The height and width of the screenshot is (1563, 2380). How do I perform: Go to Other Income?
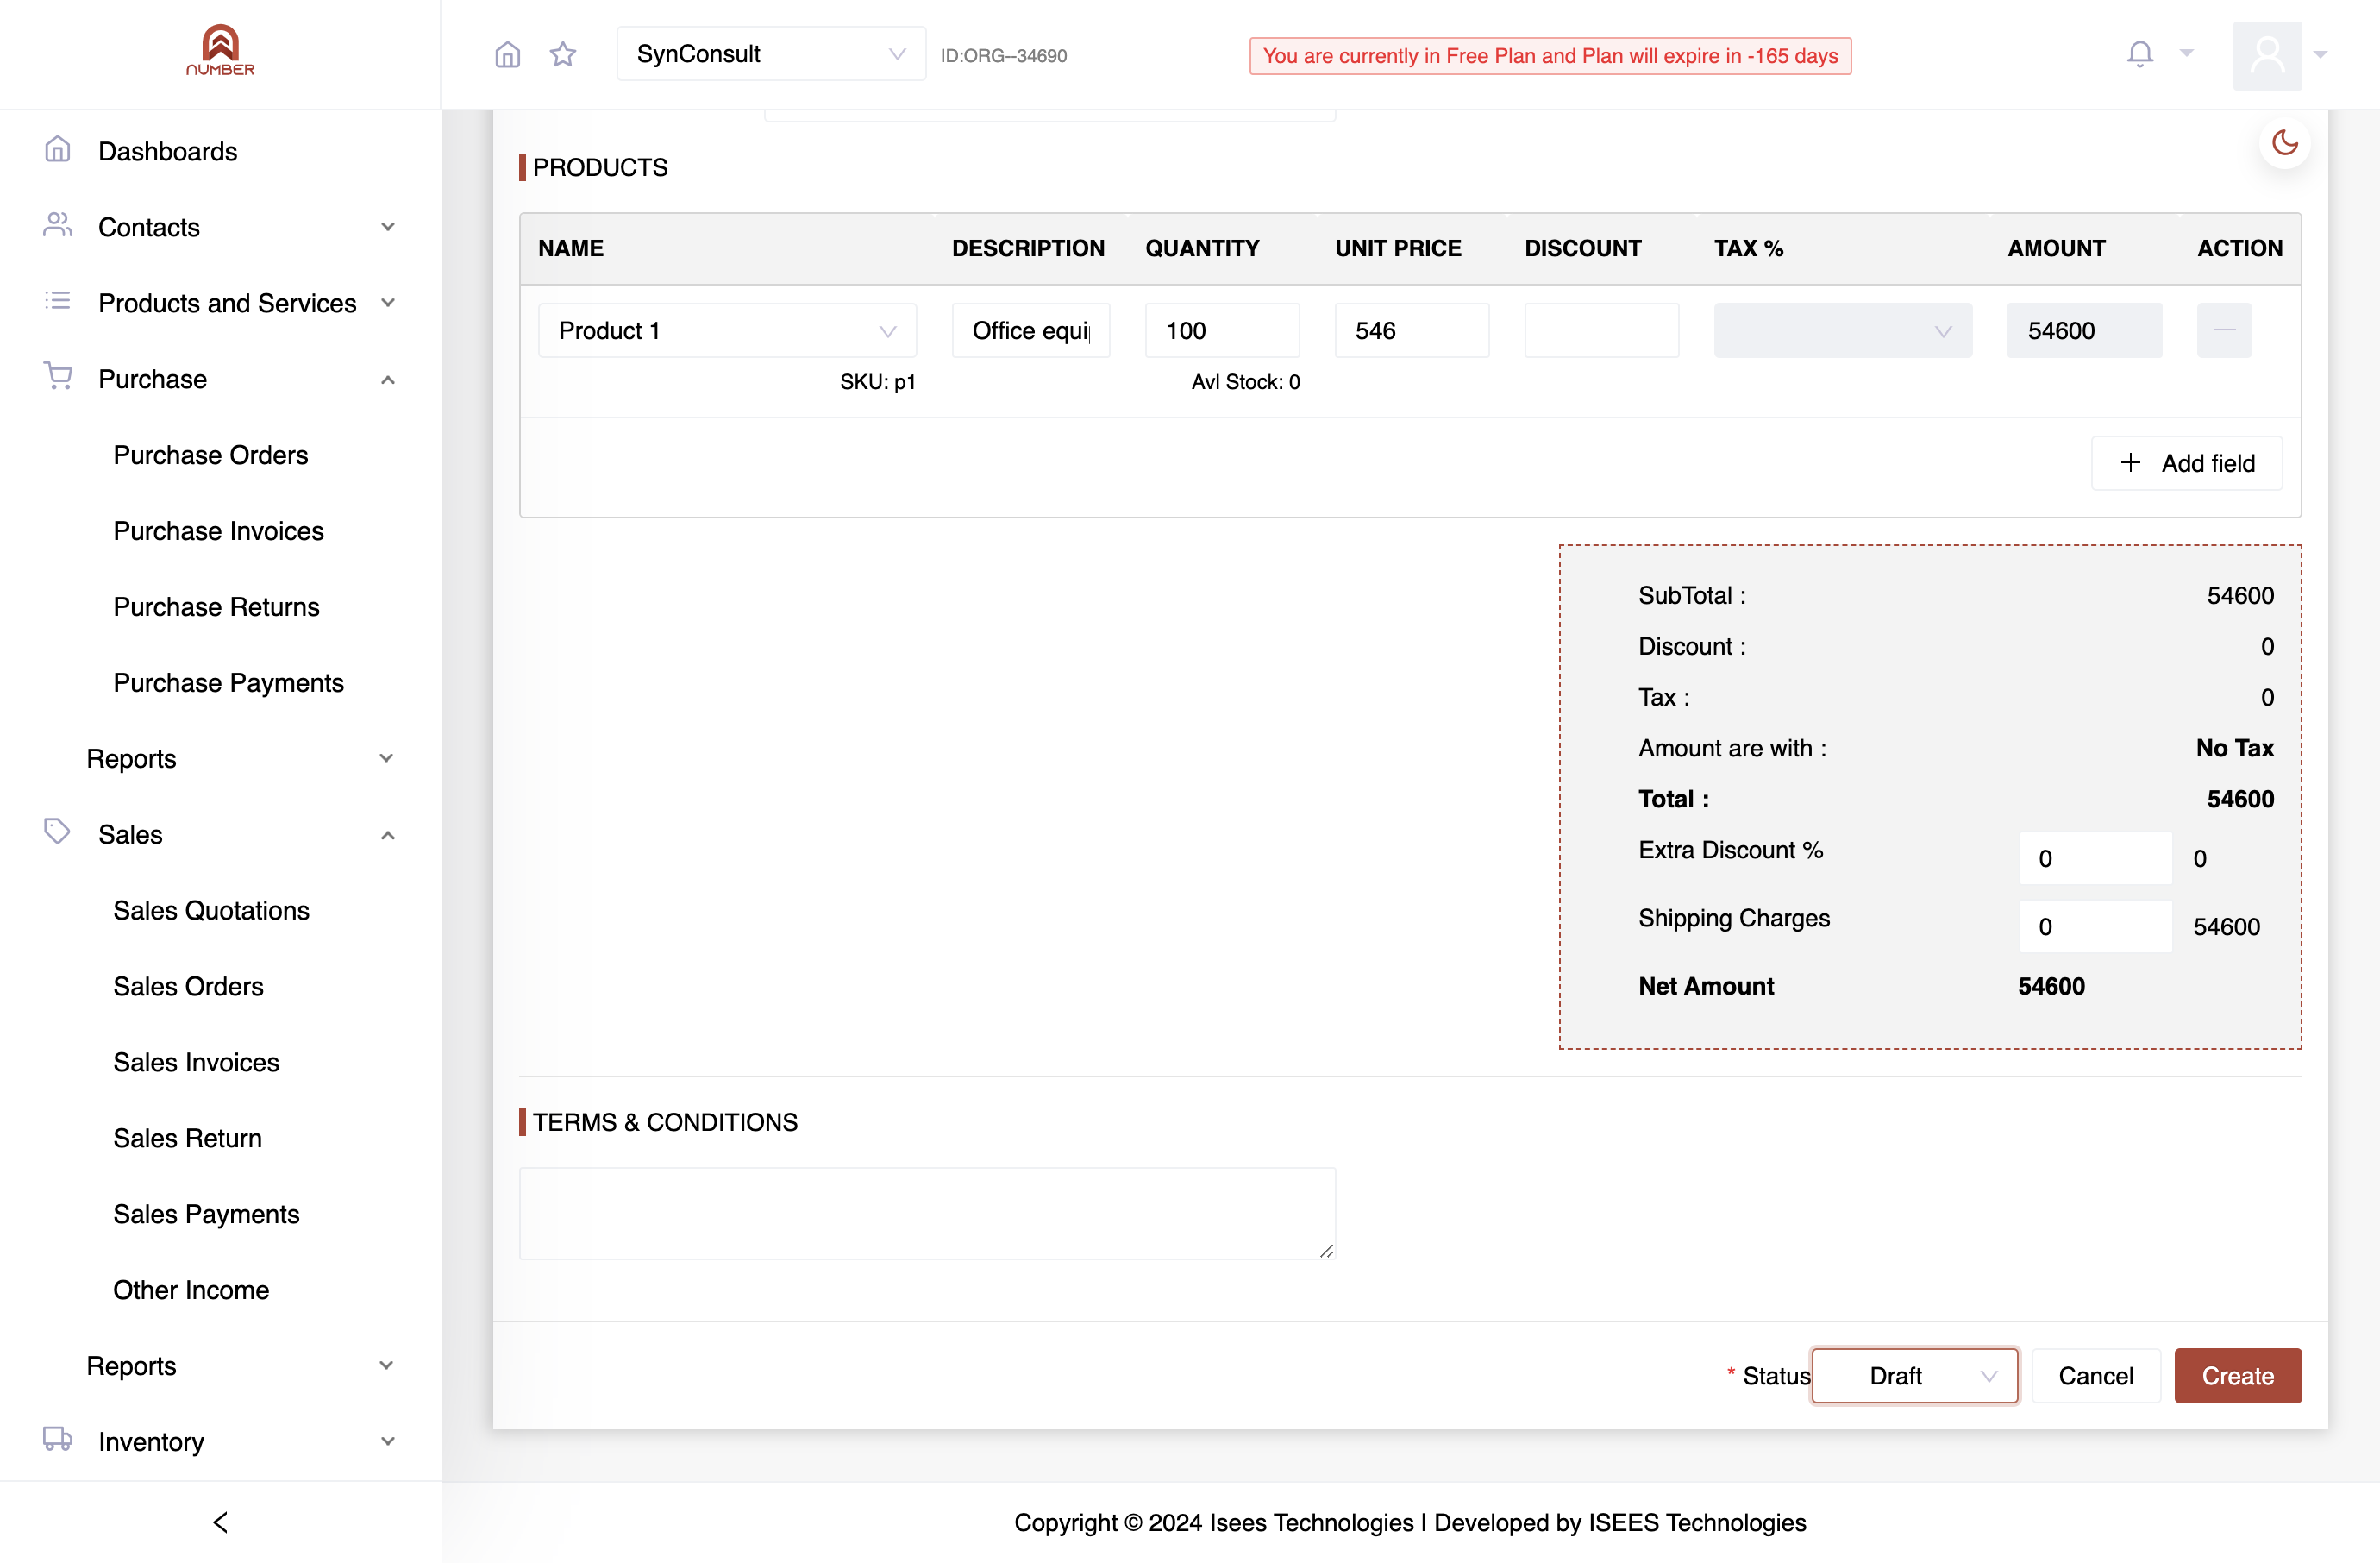pos(191,1290)
